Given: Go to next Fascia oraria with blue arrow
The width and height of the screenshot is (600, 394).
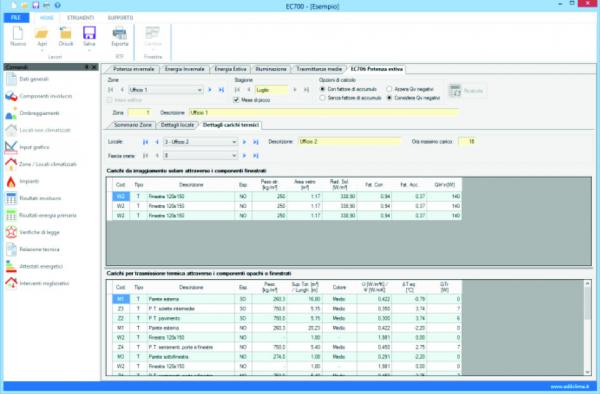Looking at the screenshot, I should point(244,156).
